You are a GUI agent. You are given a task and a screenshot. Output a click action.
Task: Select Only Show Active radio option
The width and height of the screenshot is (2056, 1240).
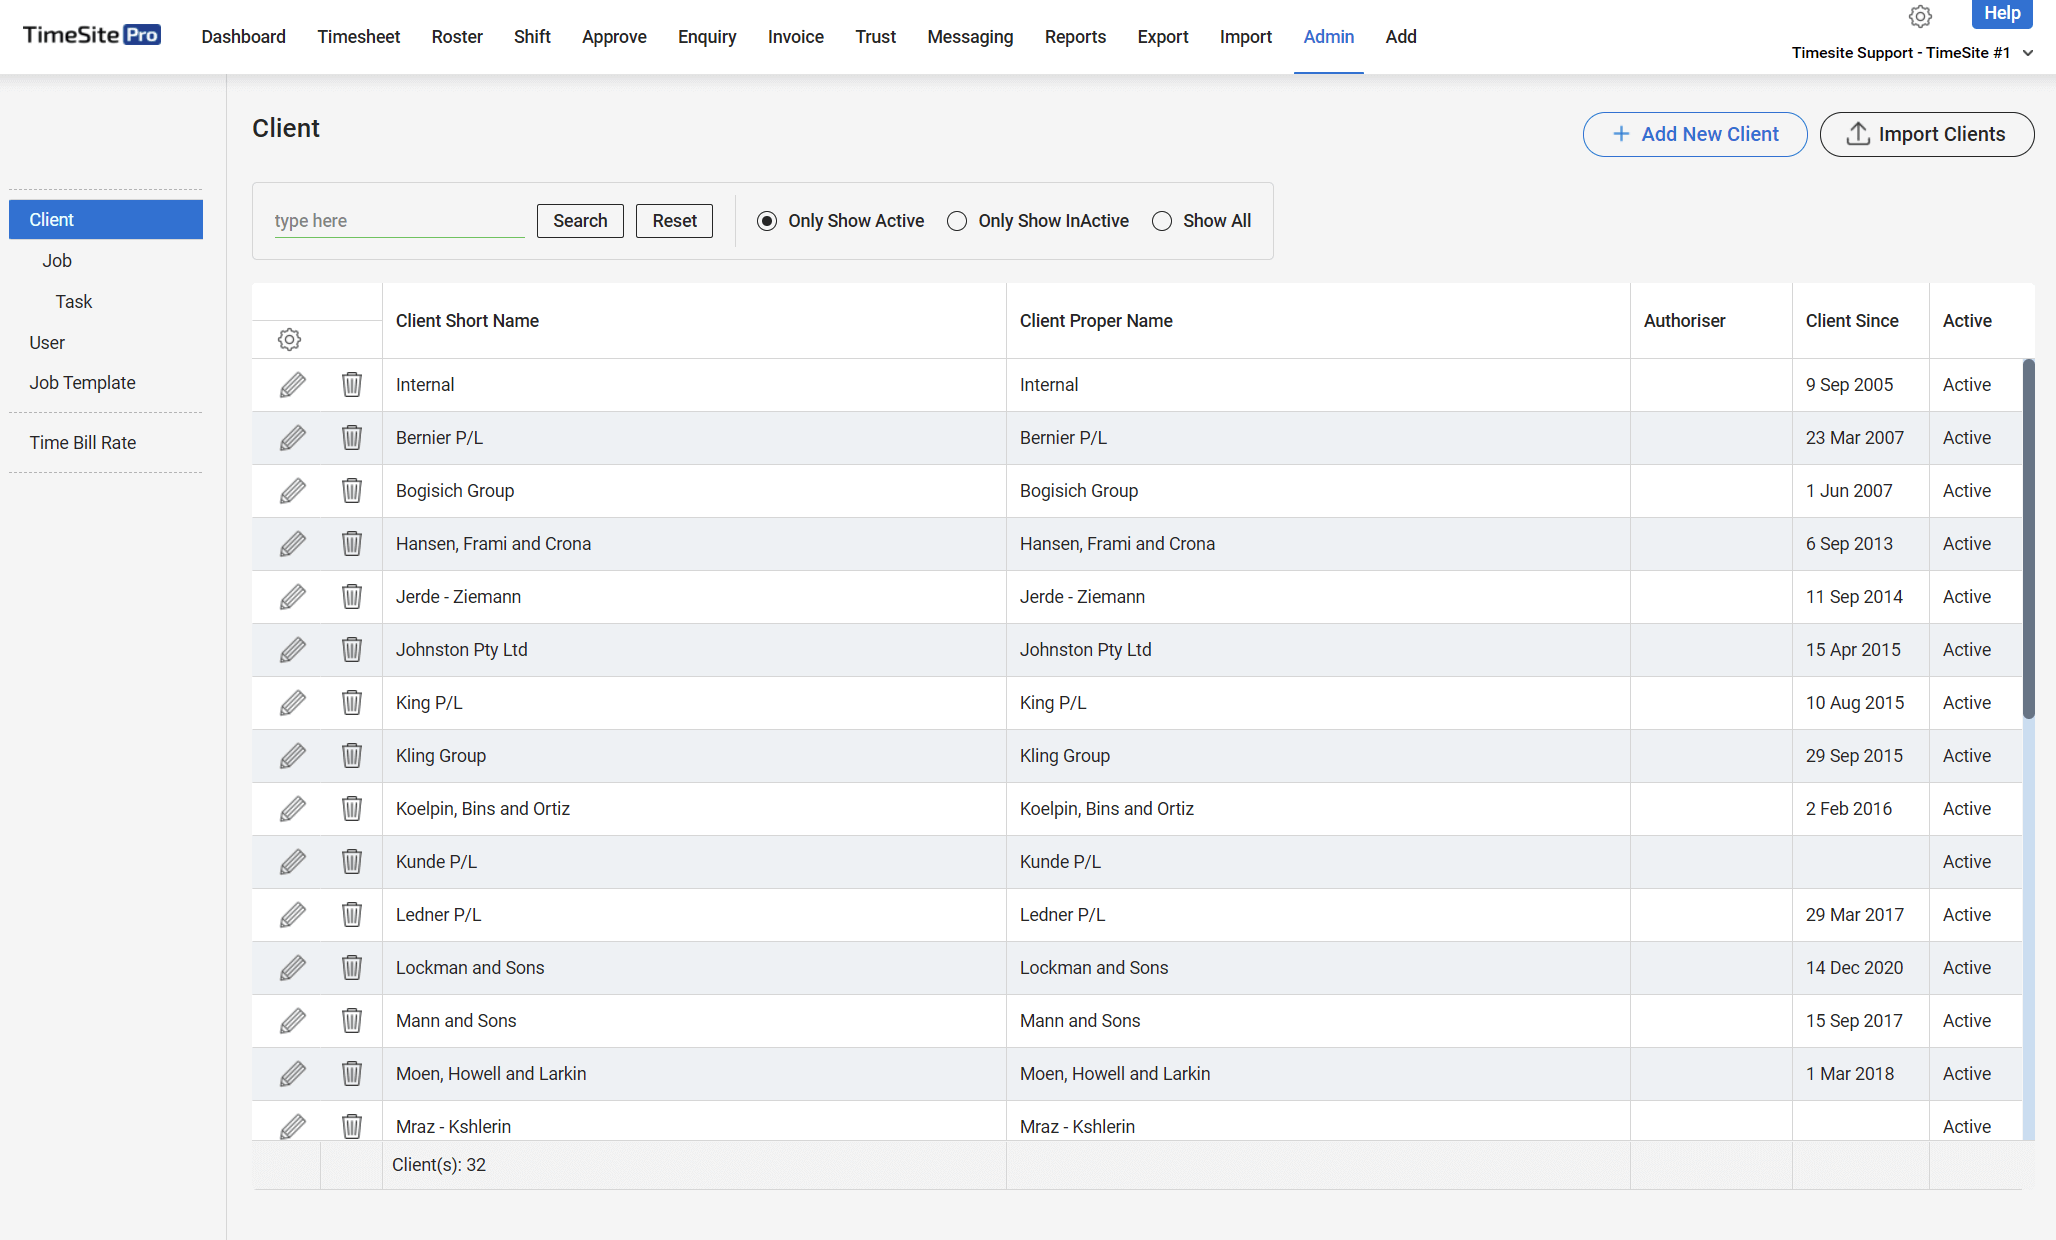(x=767, y=221)
